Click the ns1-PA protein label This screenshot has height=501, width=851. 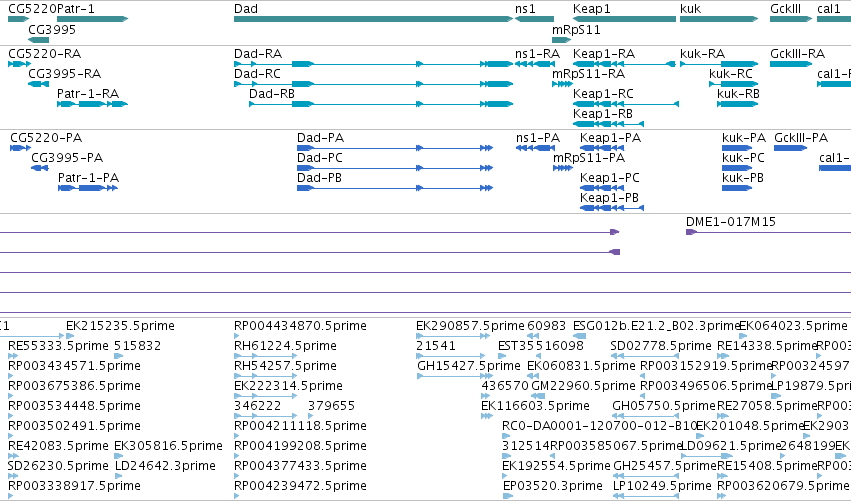tap(538, 137)
